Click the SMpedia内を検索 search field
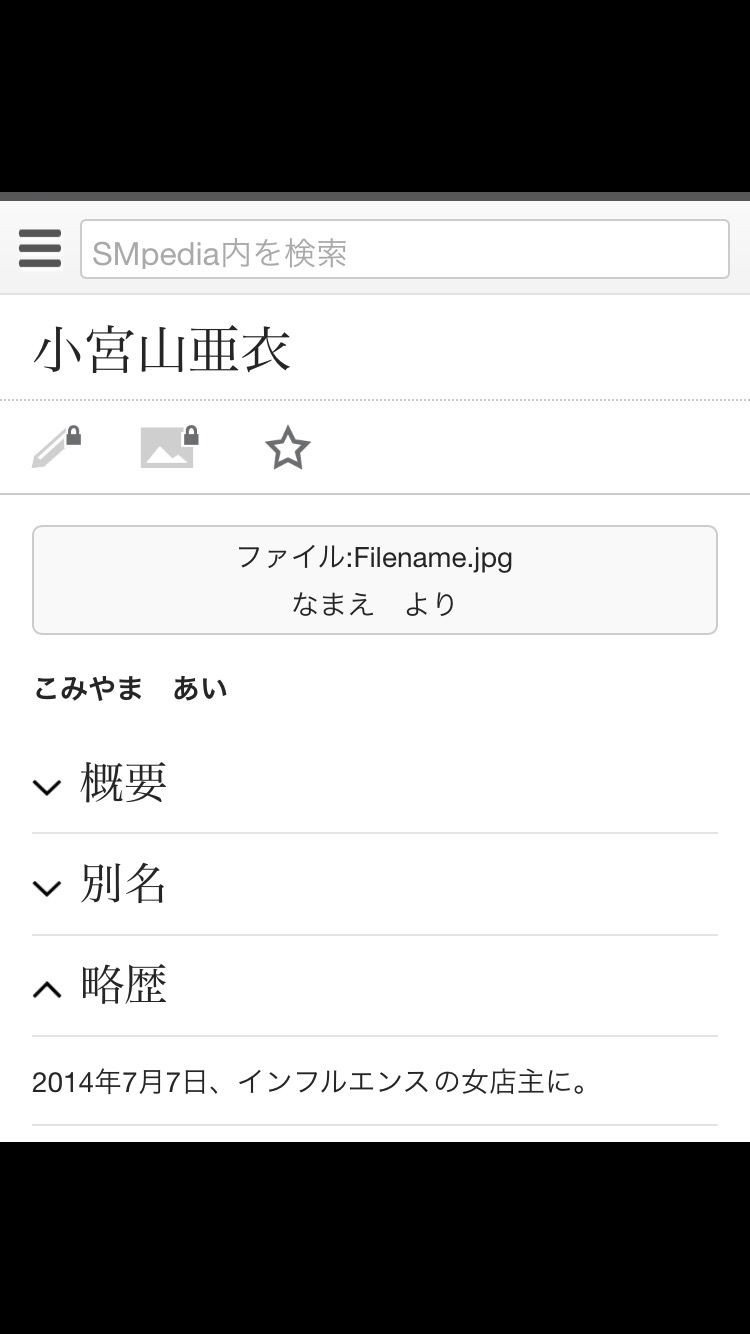The height and width of the screenshot is (1334, 750). pos(404,250)
